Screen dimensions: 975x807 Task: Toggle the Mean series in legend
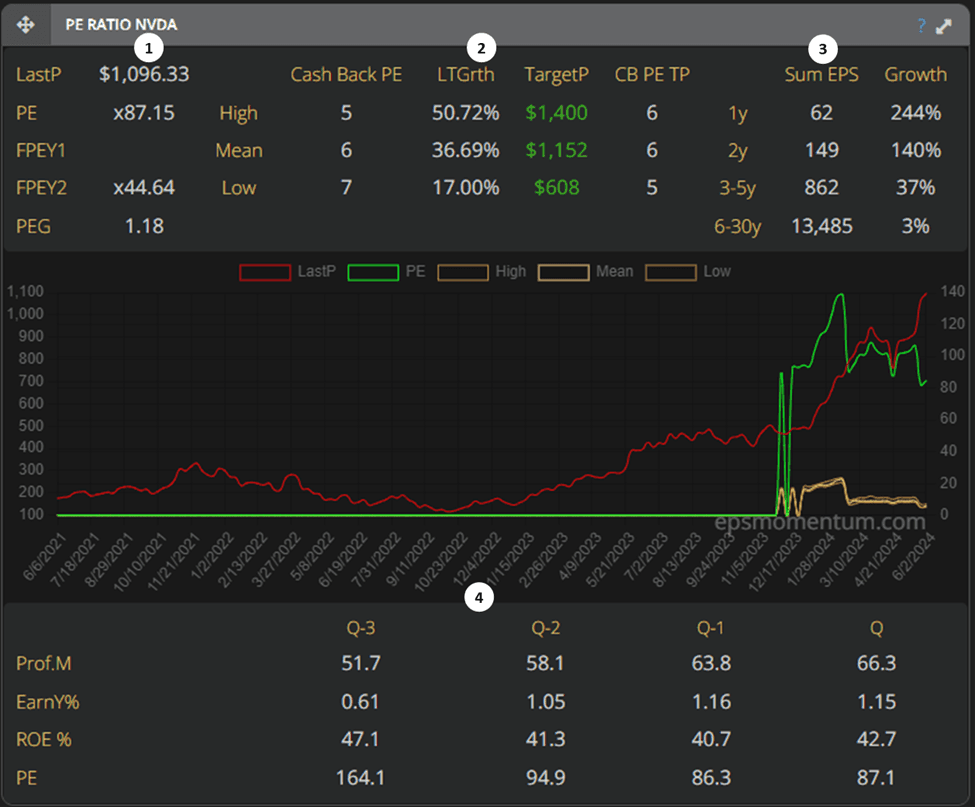click(x=586, y=272)
